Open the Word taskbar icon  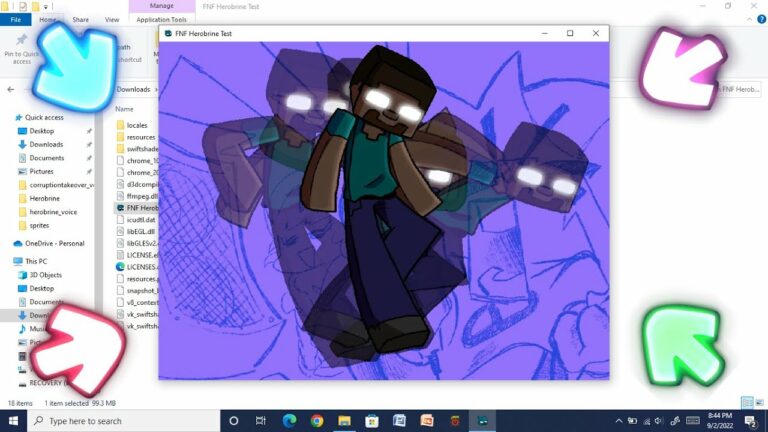point(399,421)
